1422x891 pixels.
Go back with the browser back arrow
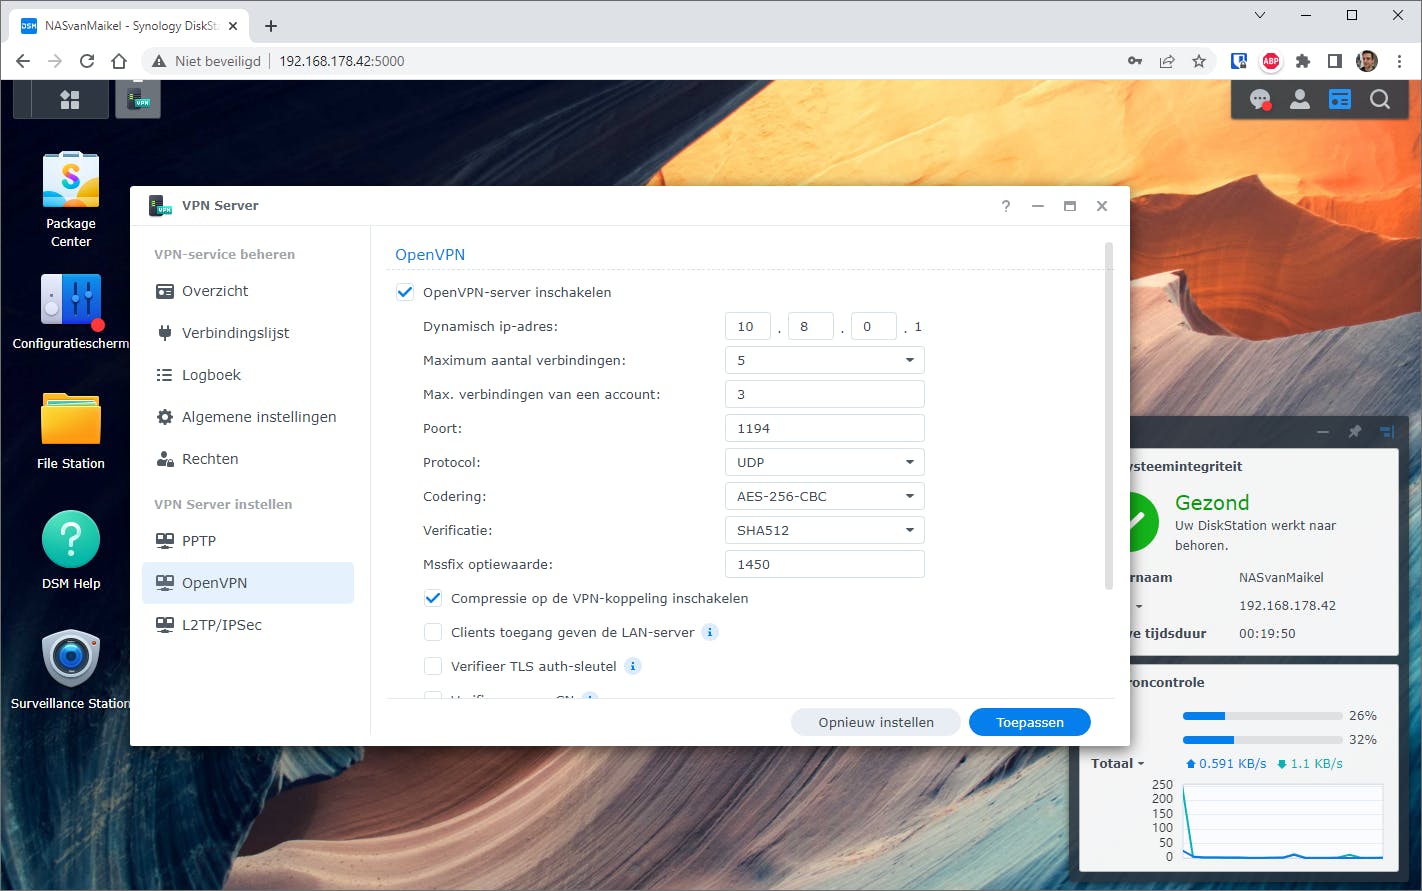pos(23,61)
